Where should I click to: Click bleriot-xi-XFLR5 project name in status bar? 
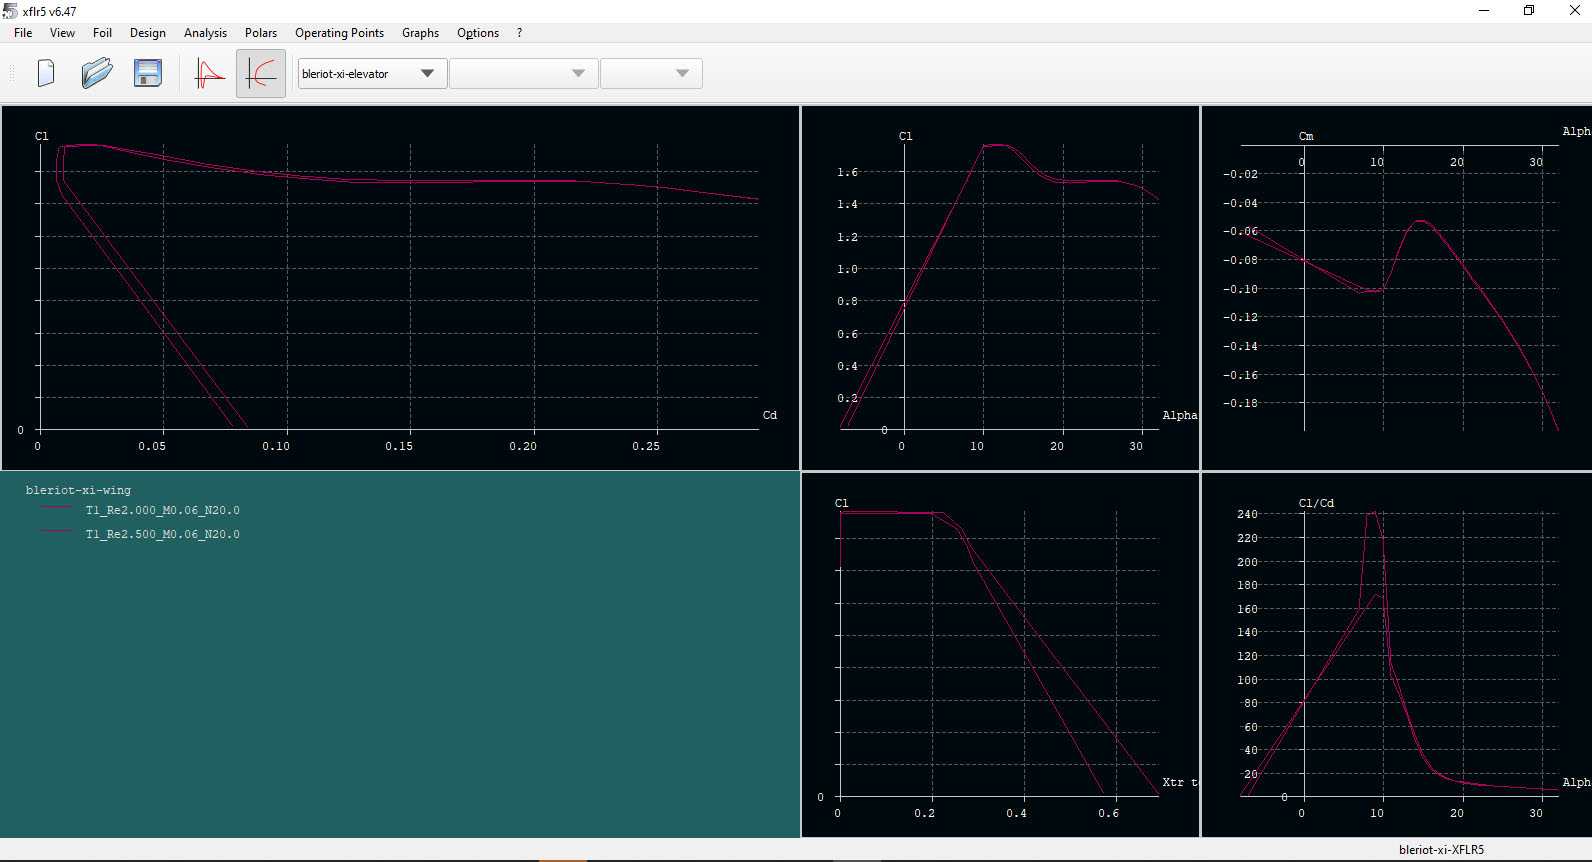click(x=1441, y=850)
